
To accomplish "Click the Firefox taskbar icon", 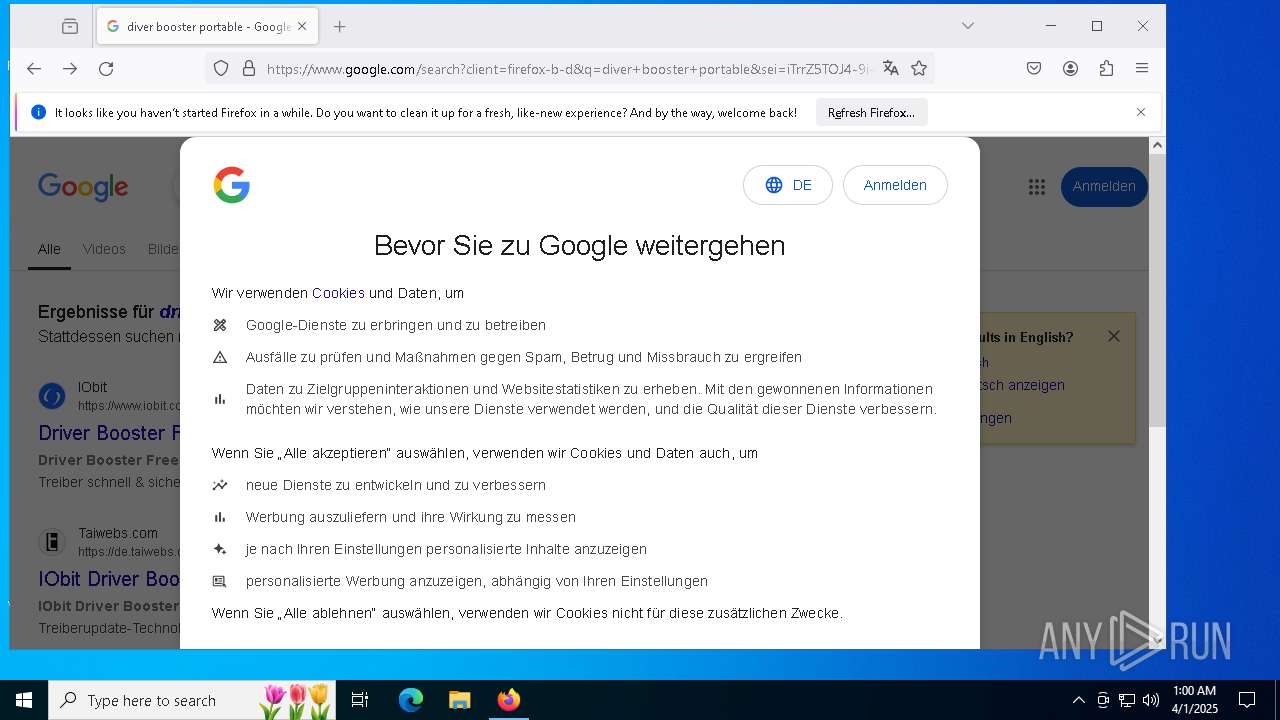I will point(508,700).
